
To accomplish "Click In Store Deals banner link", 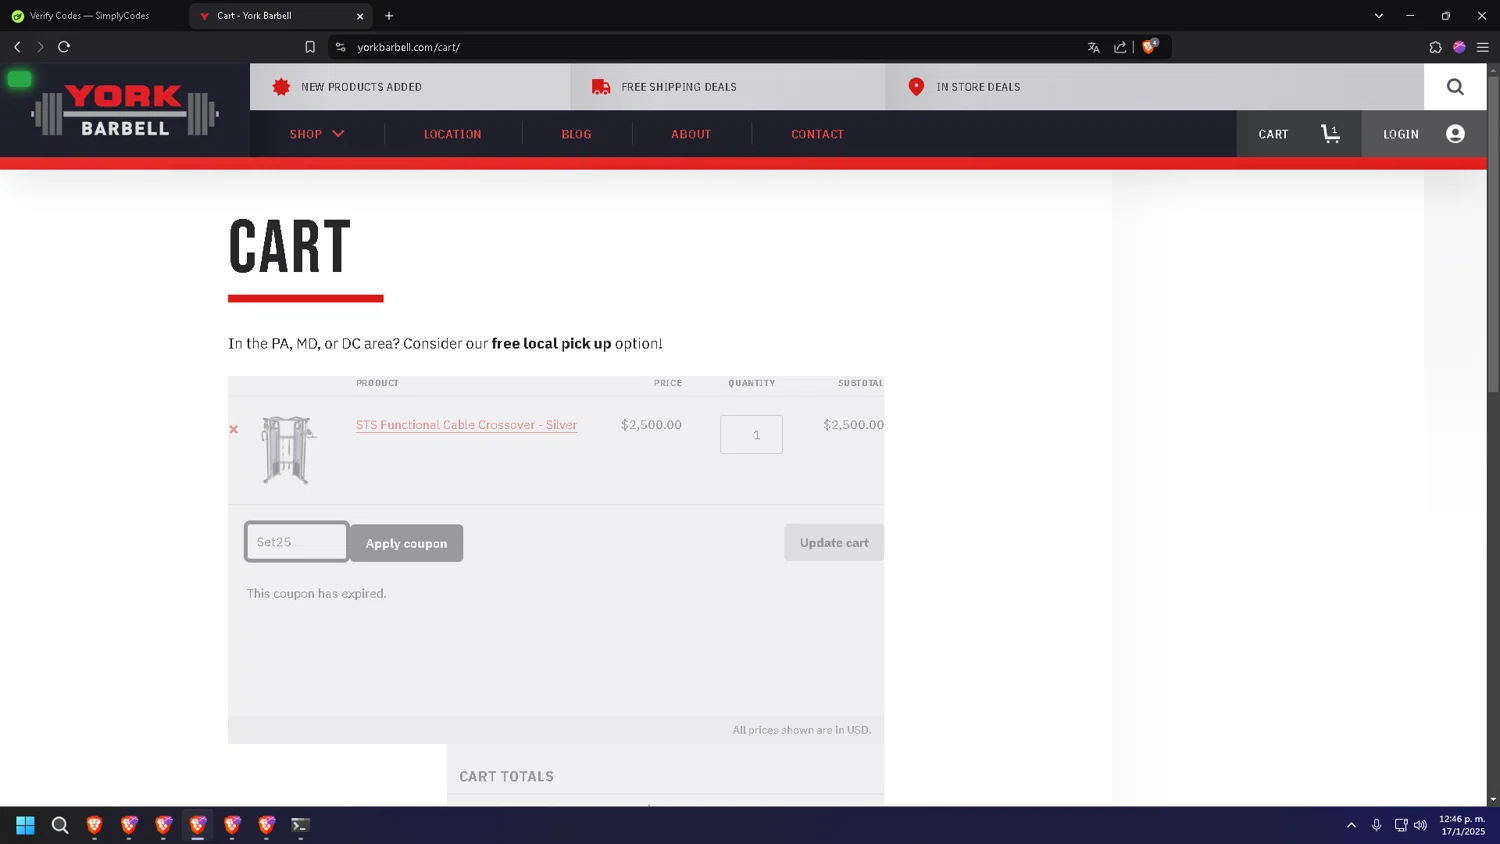I will (978, 87).
